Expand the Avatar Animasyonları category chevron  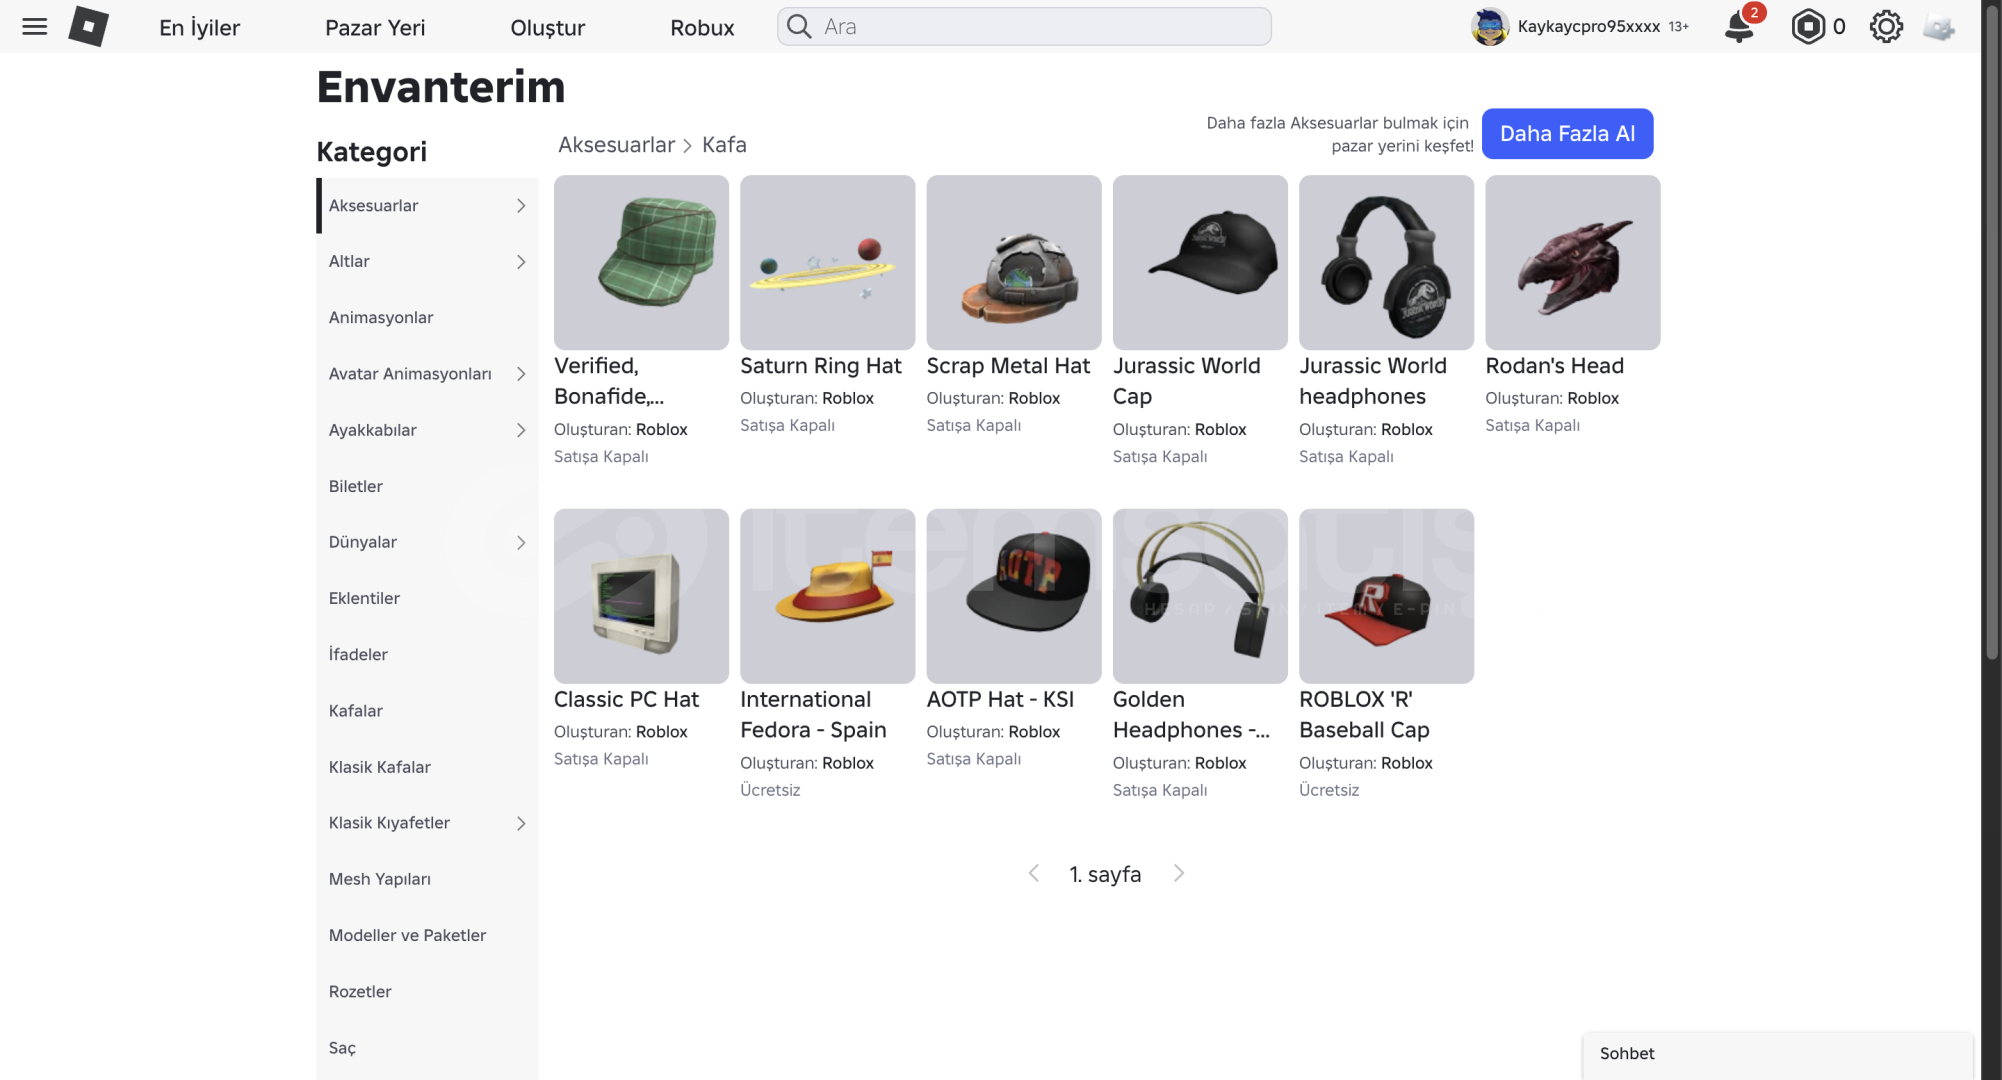coord(521,373)
